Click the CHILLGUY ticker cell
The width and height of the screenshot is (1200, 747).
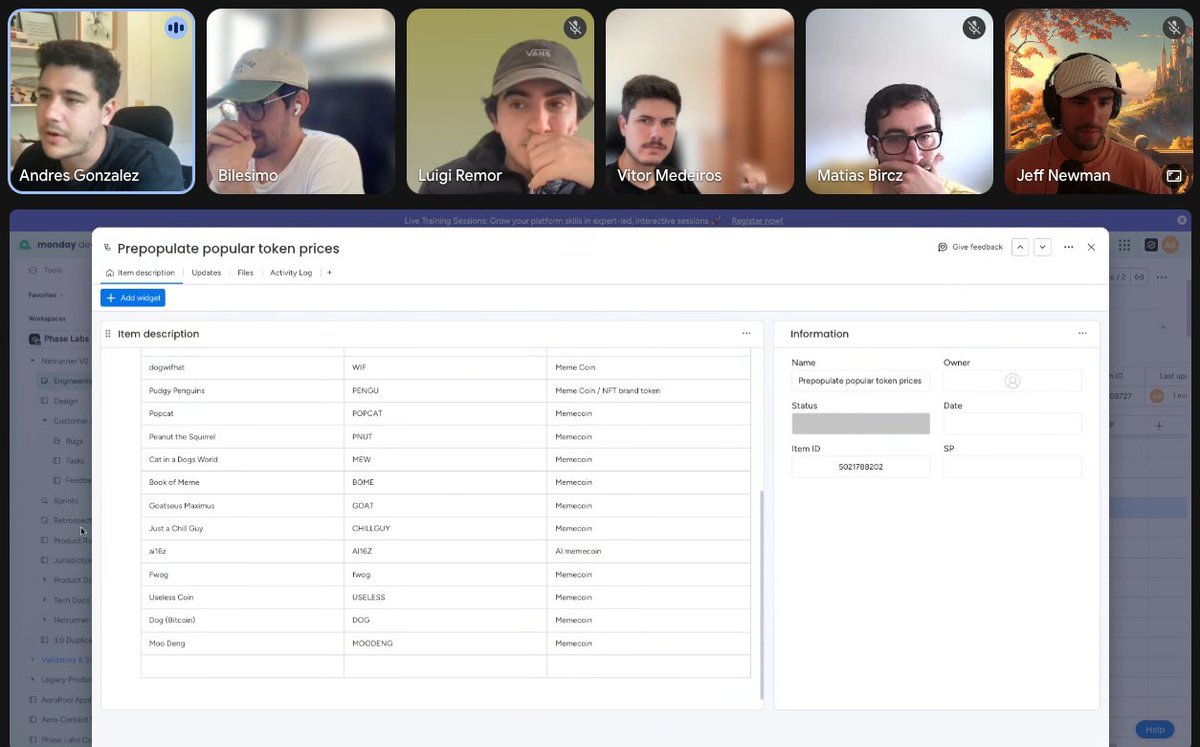point(445,528)
